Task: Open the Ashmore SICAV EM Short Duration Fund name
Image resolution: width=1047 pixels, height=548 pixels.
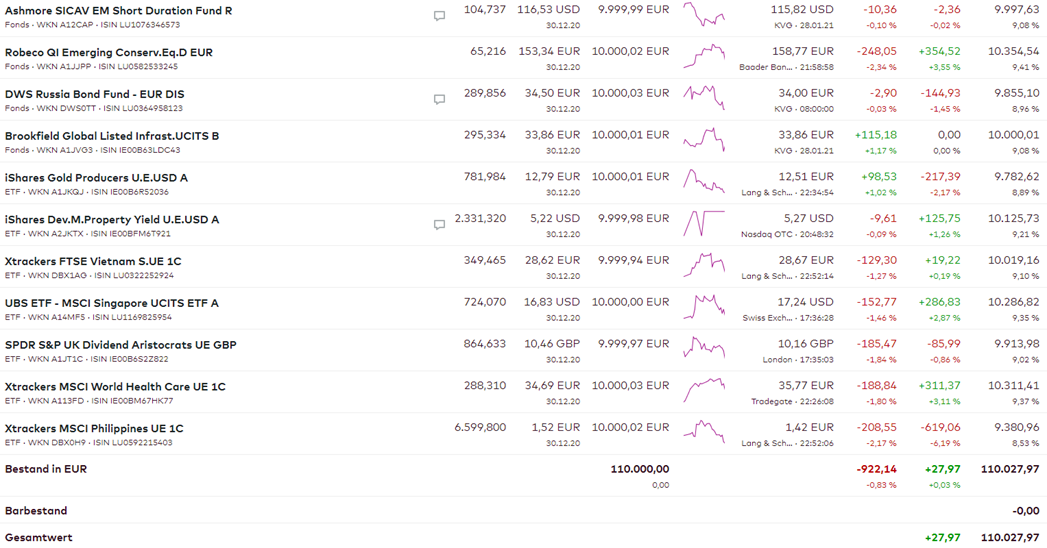Action: (118, 11)
